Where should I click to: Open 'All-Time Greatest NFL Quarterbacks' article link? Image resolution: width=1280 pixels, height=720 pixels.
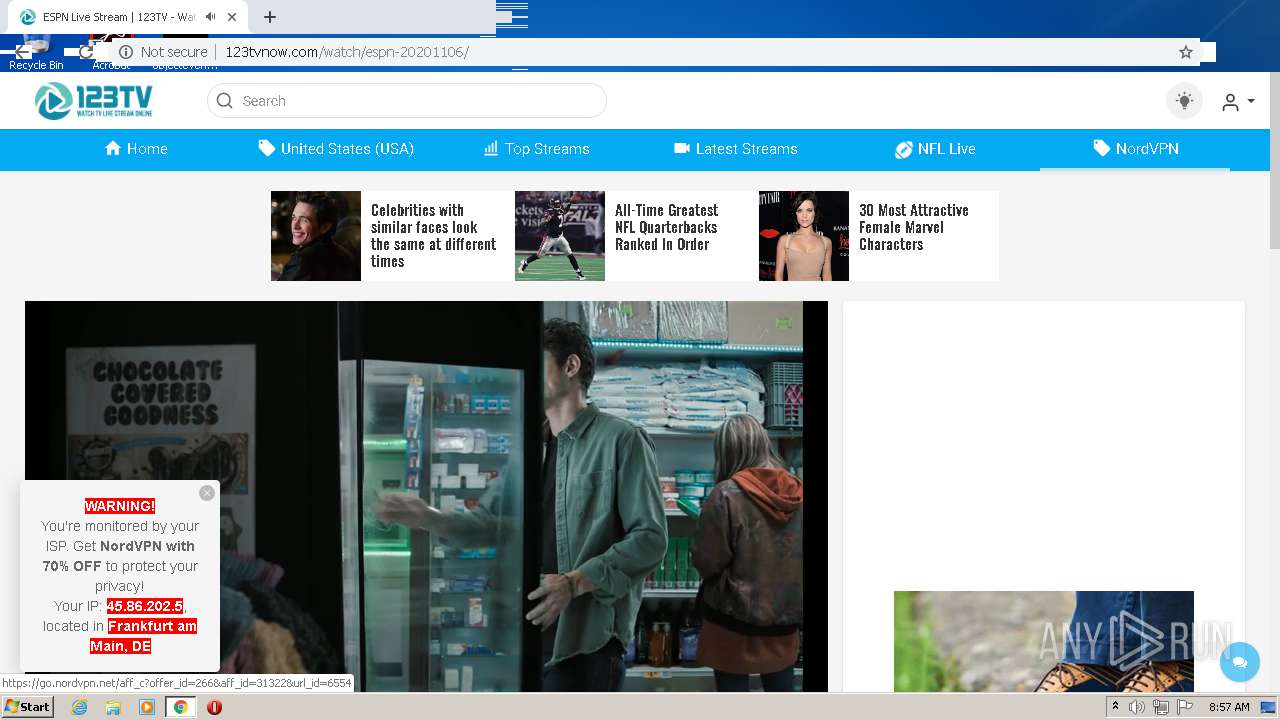pos(667,227)
